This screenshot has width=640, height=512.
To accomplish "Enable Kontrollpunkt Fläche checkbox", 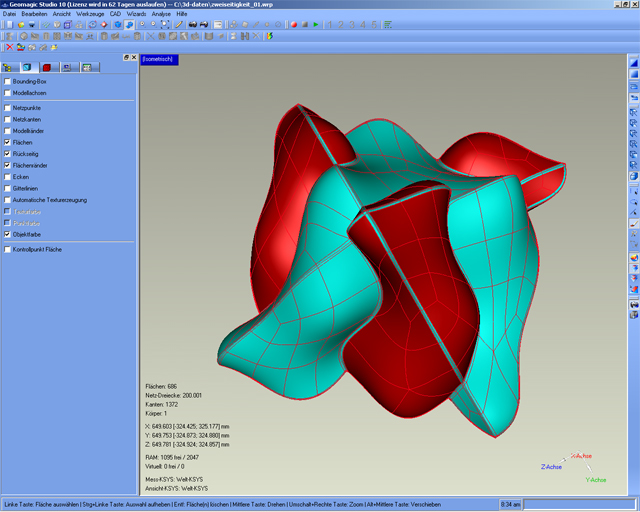I will (7, 249).
